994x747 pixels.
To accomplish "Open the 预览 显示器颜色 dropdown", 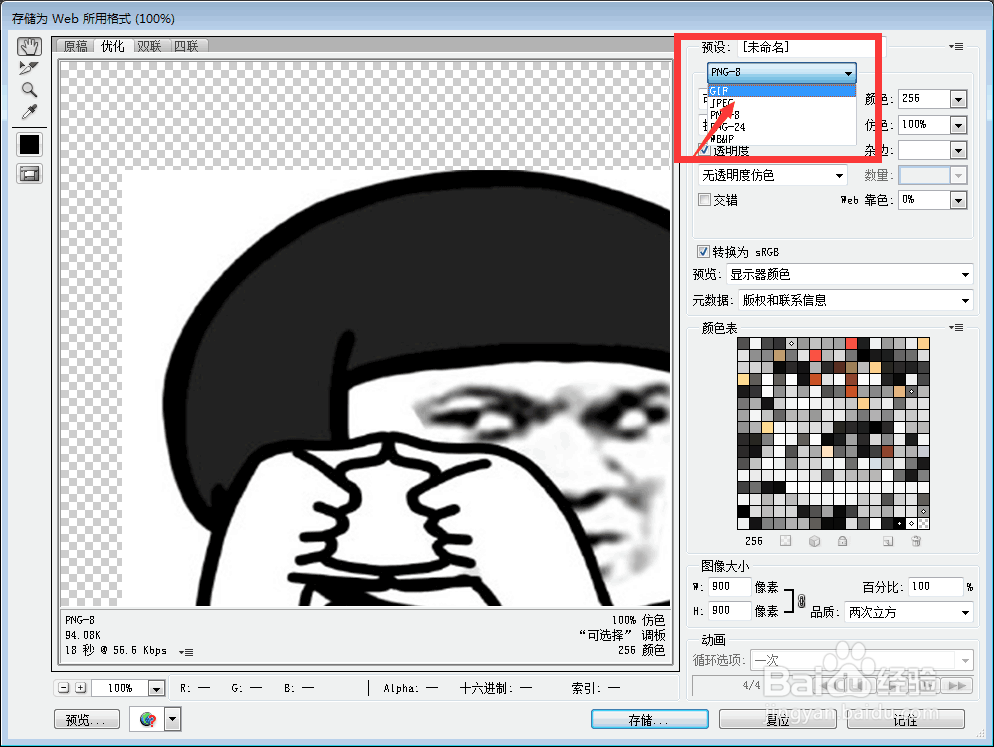I will [x=849, y=275].
